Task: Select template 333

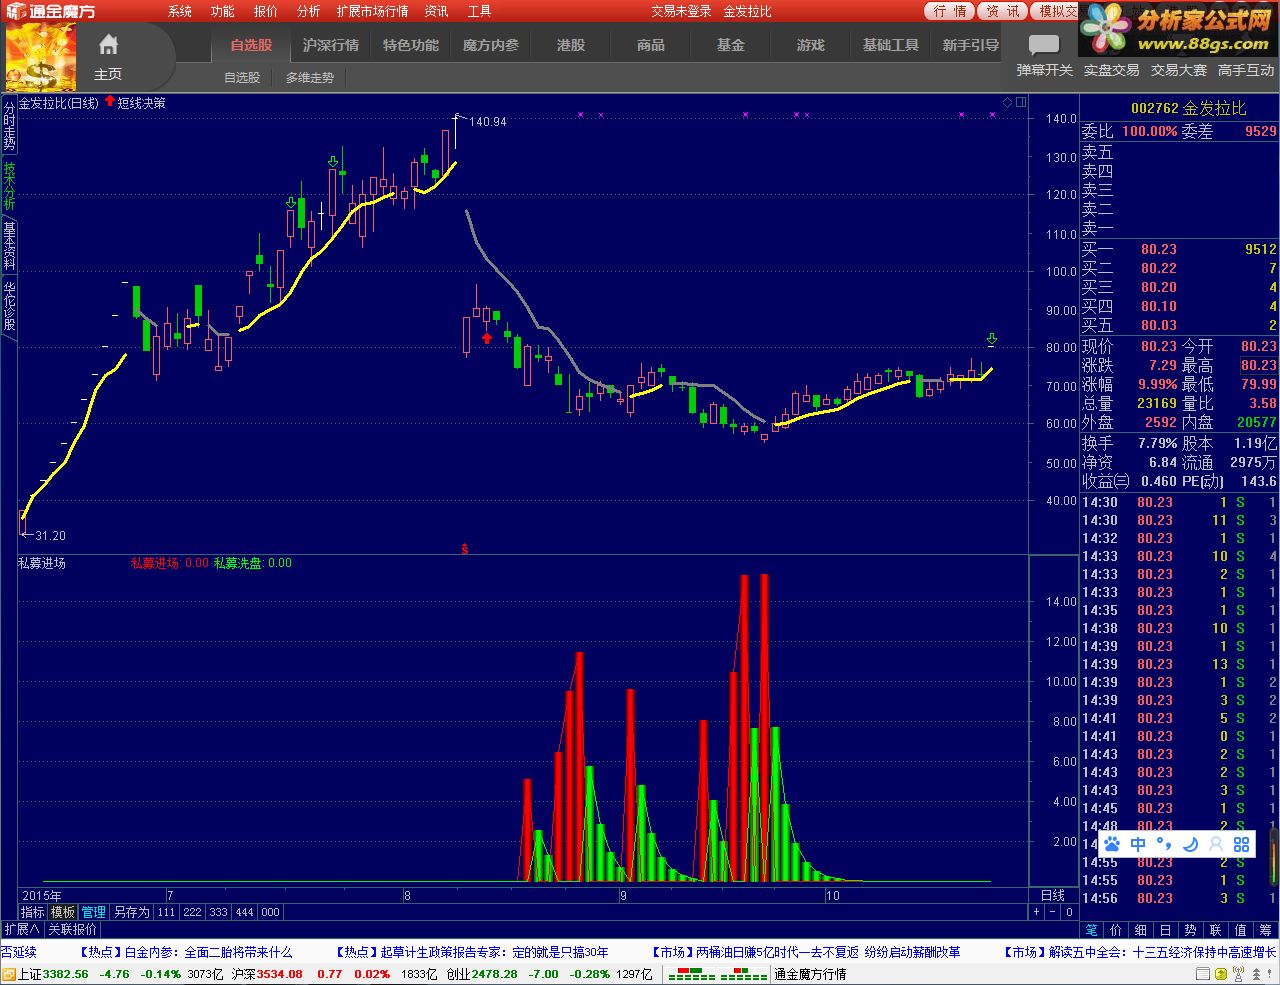Action: [218, 912]
